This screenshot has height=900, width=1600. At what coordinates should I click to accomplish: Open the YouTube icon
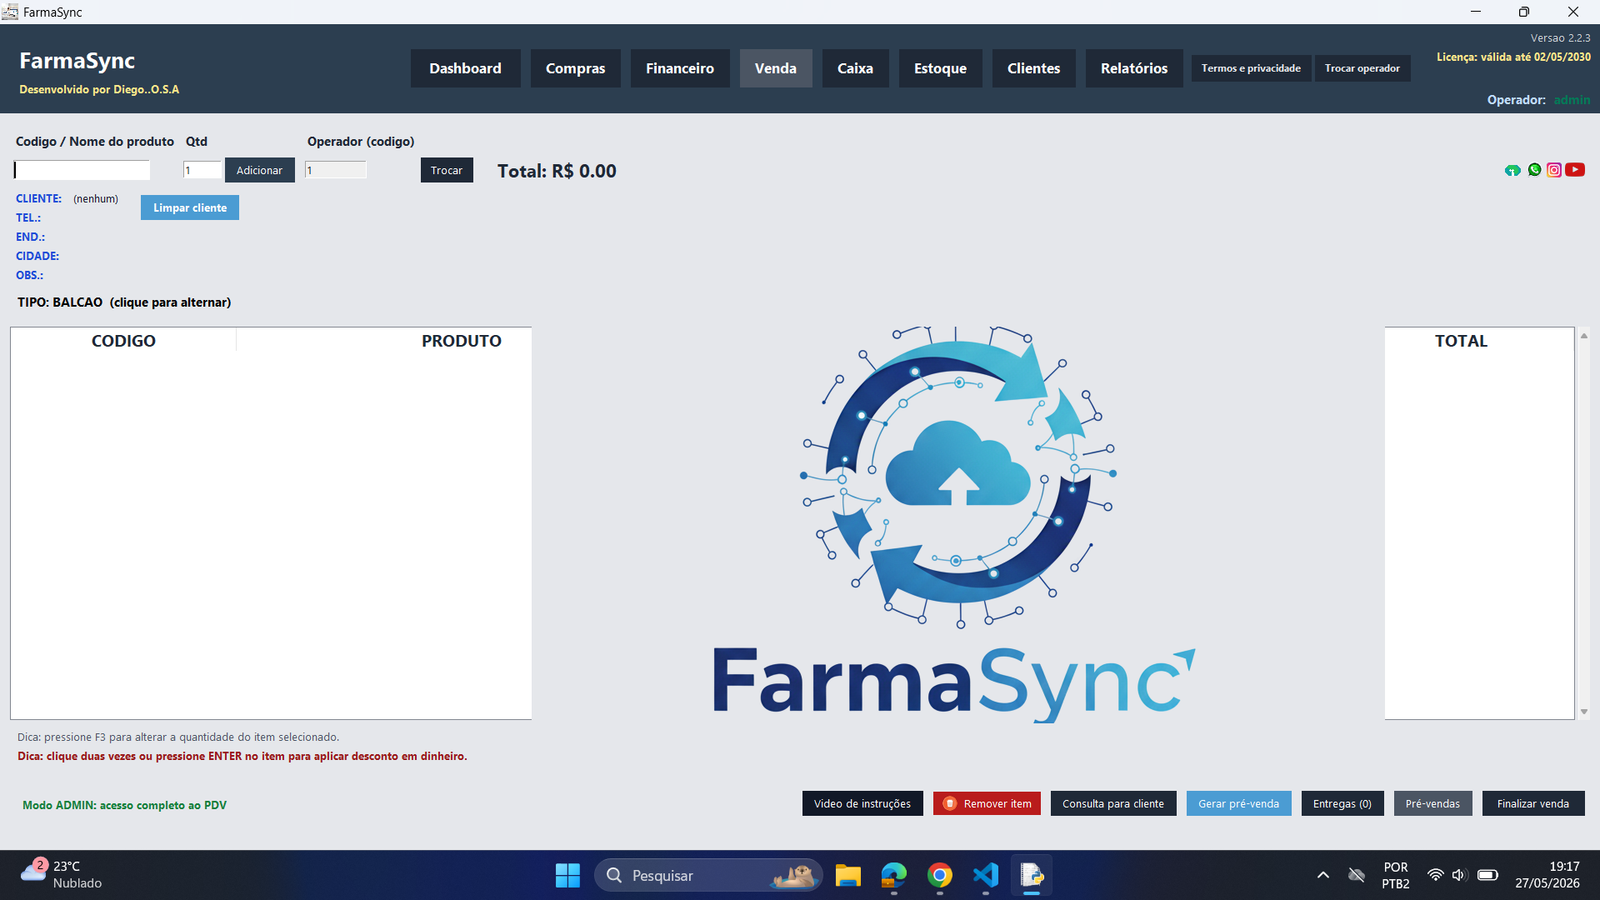[1575, 170]
